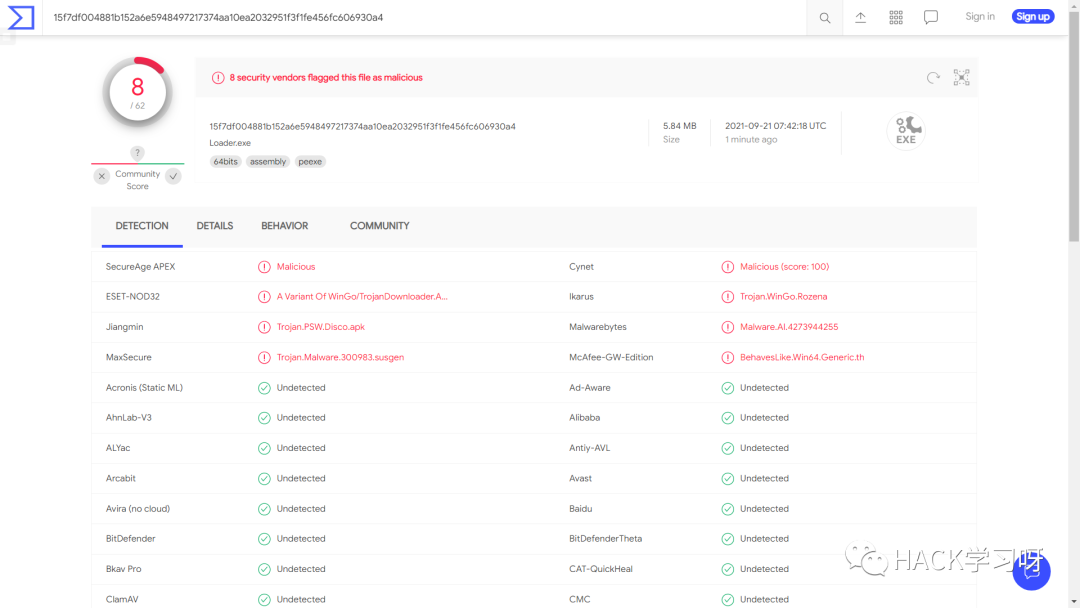
Task: Click the Bkav Pro vendor name
Action: (x=123, y=569)
